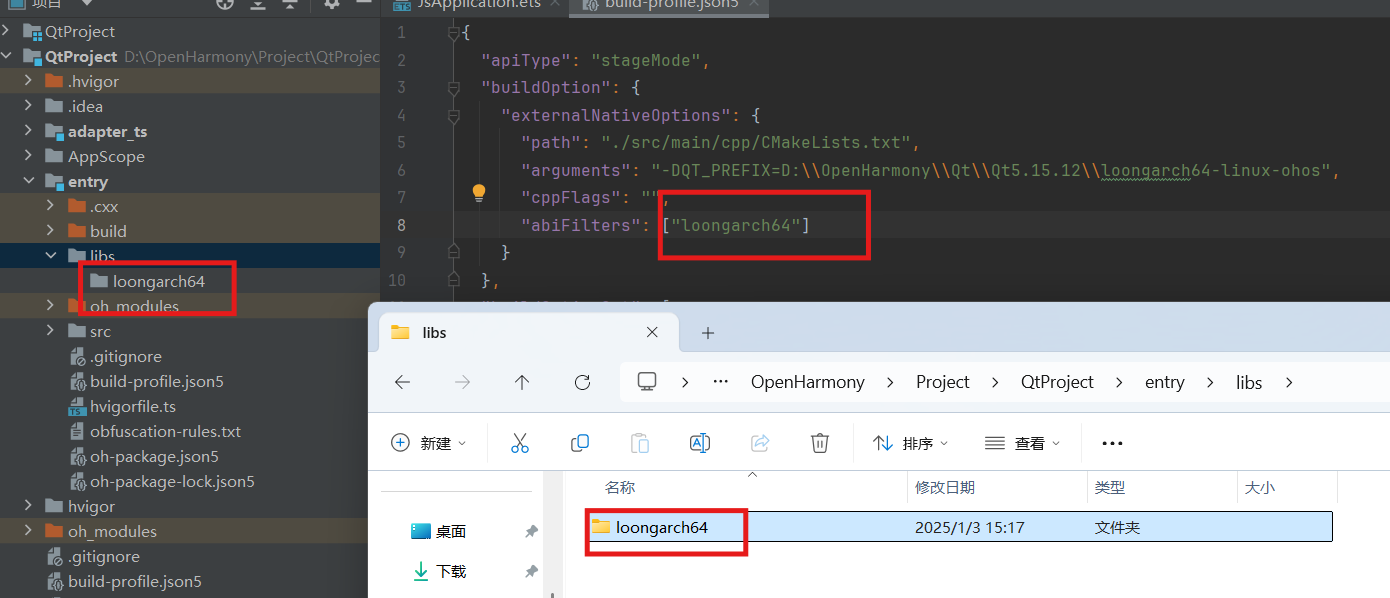Open hvigorfile.ts in the project tree
This screenshot has width=1390, height=598.
(132, 406)
